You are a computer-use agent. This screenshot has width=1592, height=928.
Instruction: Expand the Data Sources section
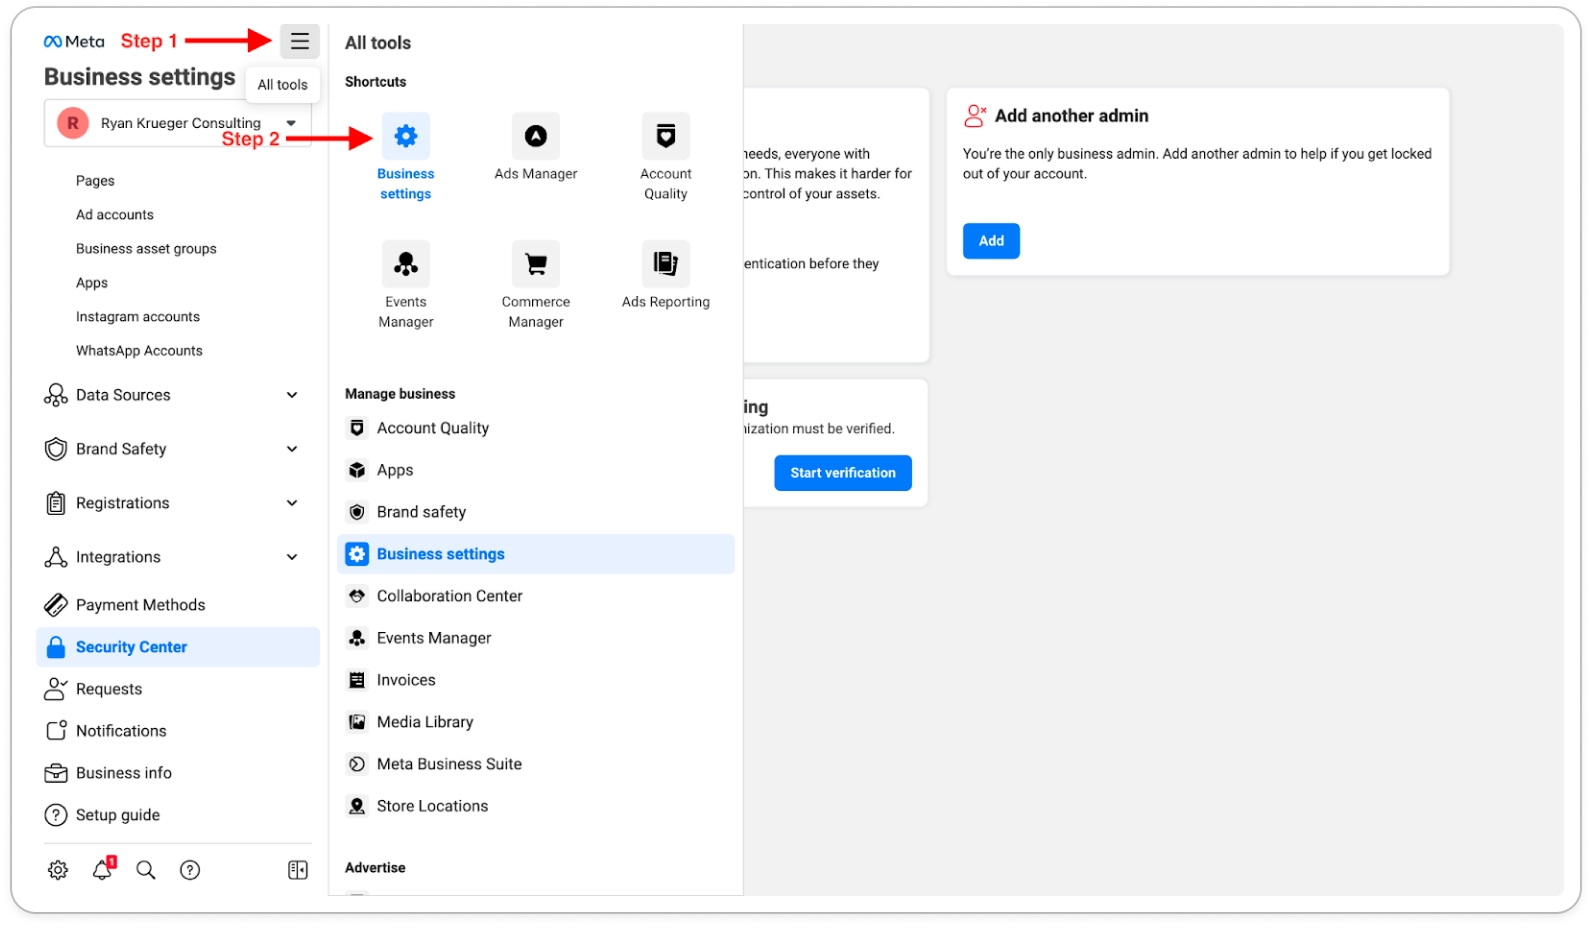tap(292, 395)
